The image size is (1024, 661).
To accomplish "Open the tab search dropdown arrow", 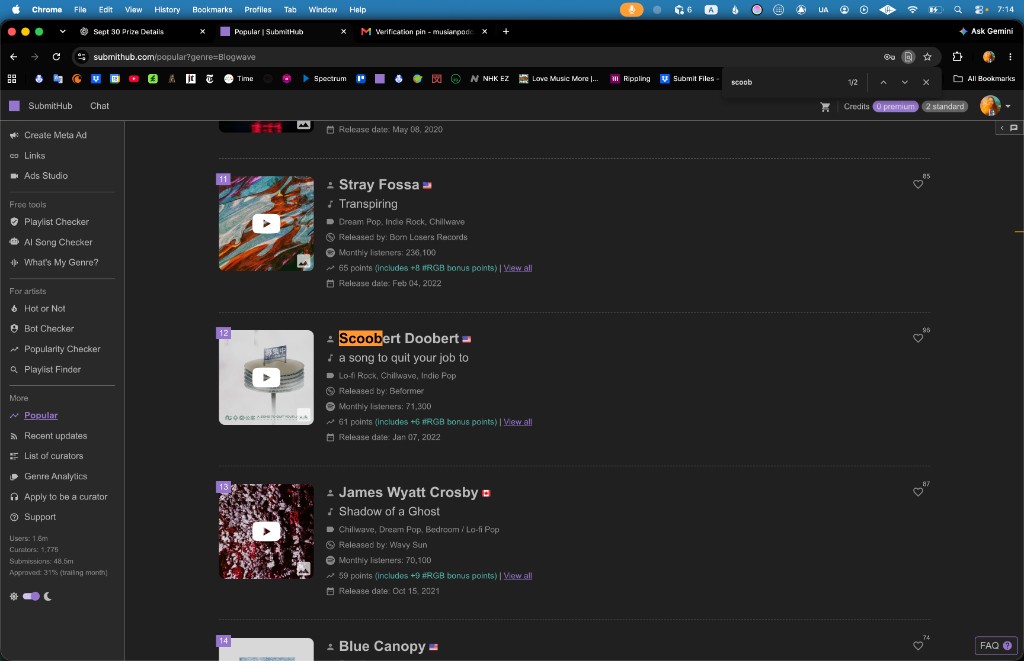I will 62,31.
